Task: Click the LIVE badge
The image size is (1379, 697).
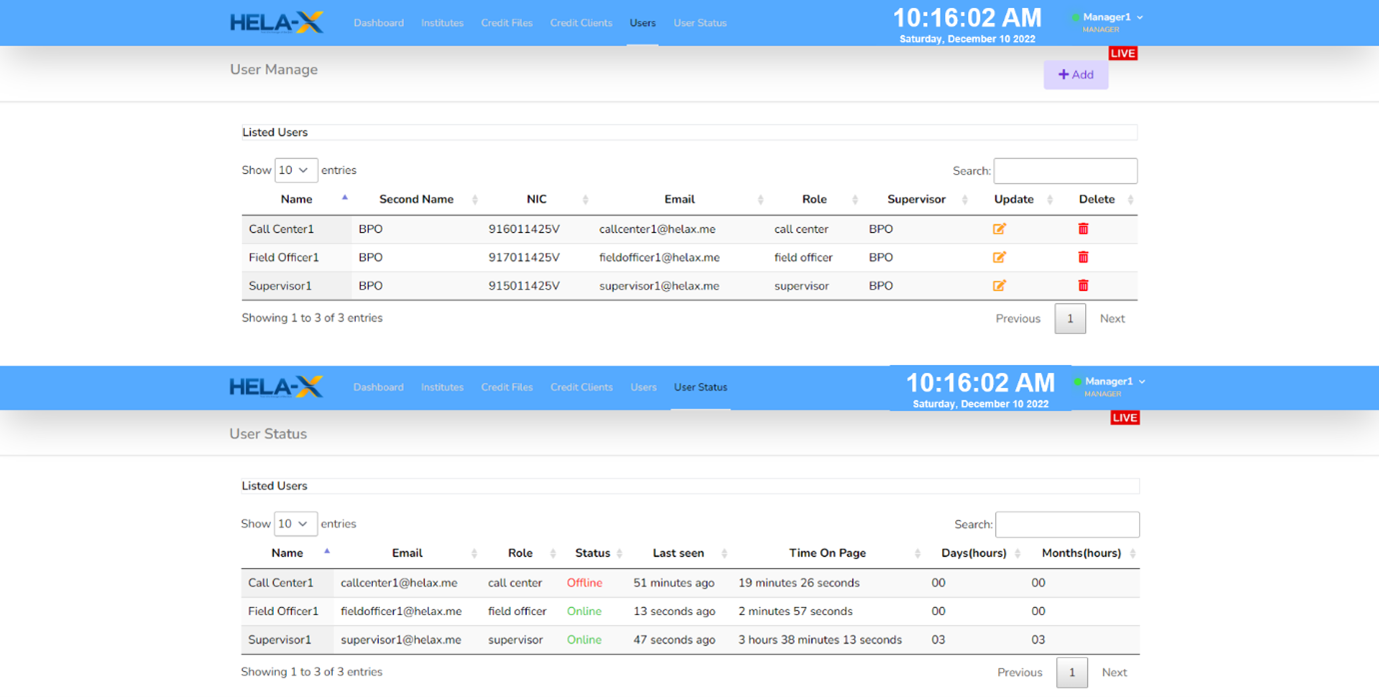Action: pyautogui.click(x=1123, y=53)
